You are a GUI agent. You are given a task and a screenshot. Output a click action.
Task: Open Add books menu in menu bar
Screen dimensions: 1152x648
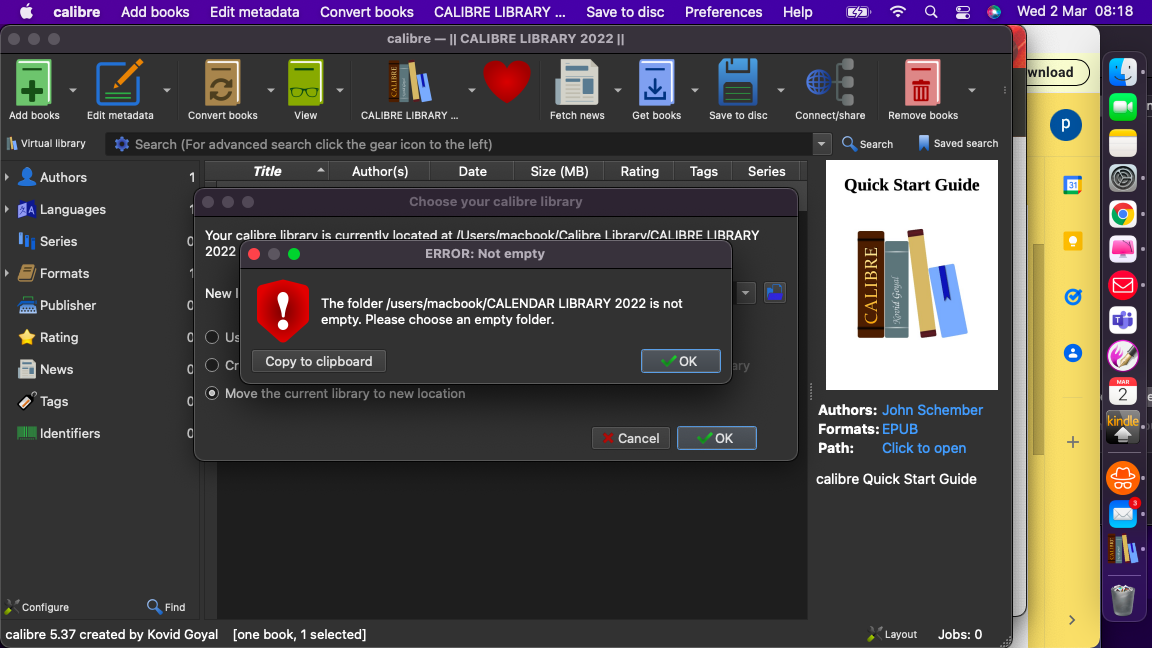point(155,12)
